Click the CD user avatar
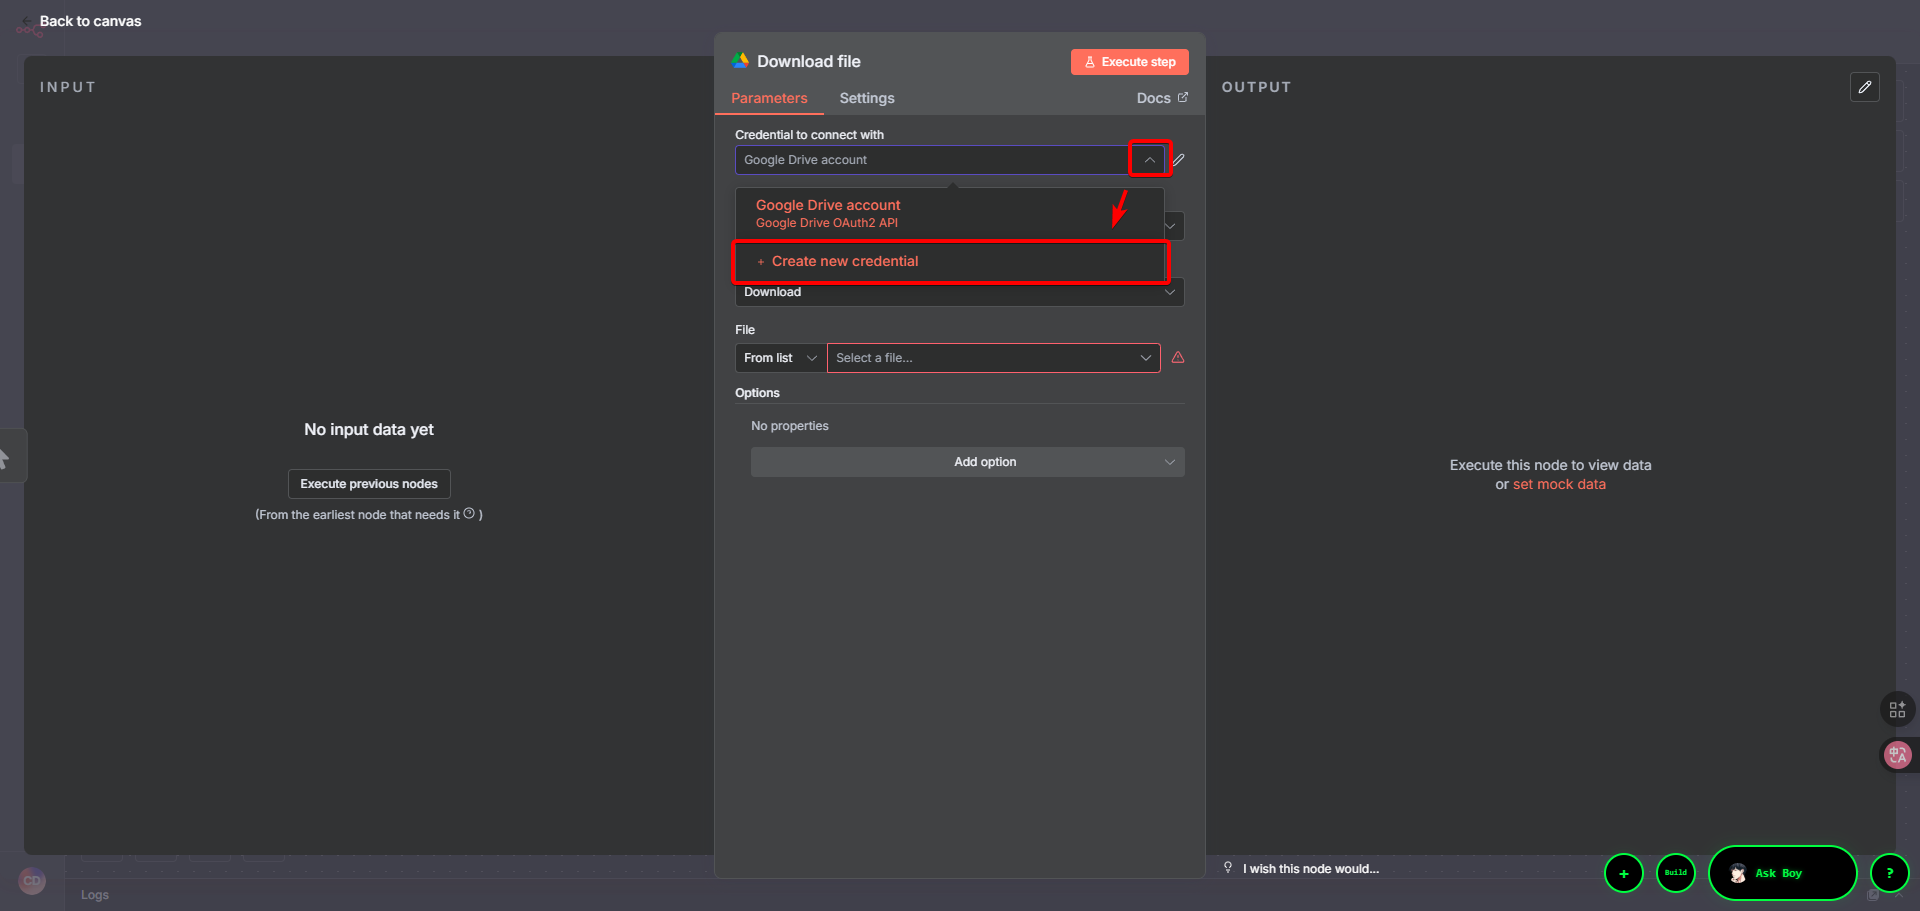The width and height of the screenshot is (1920, 911). pos(32,881)
